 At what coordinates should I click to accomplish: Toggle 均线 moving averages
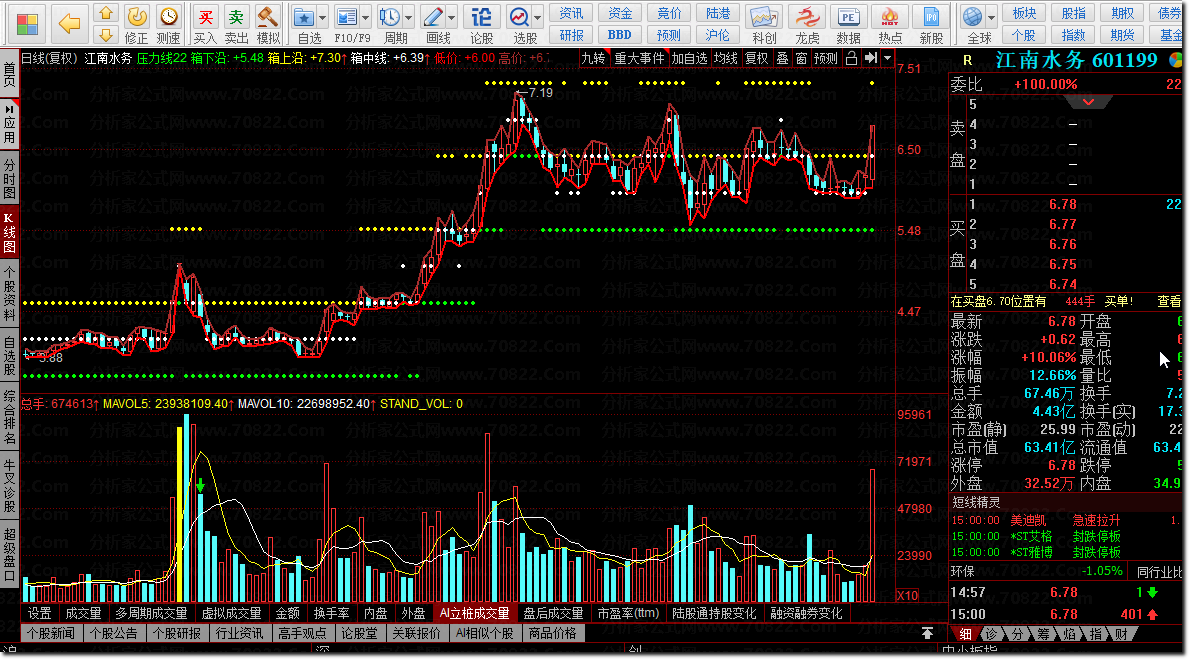coord(725,58)
